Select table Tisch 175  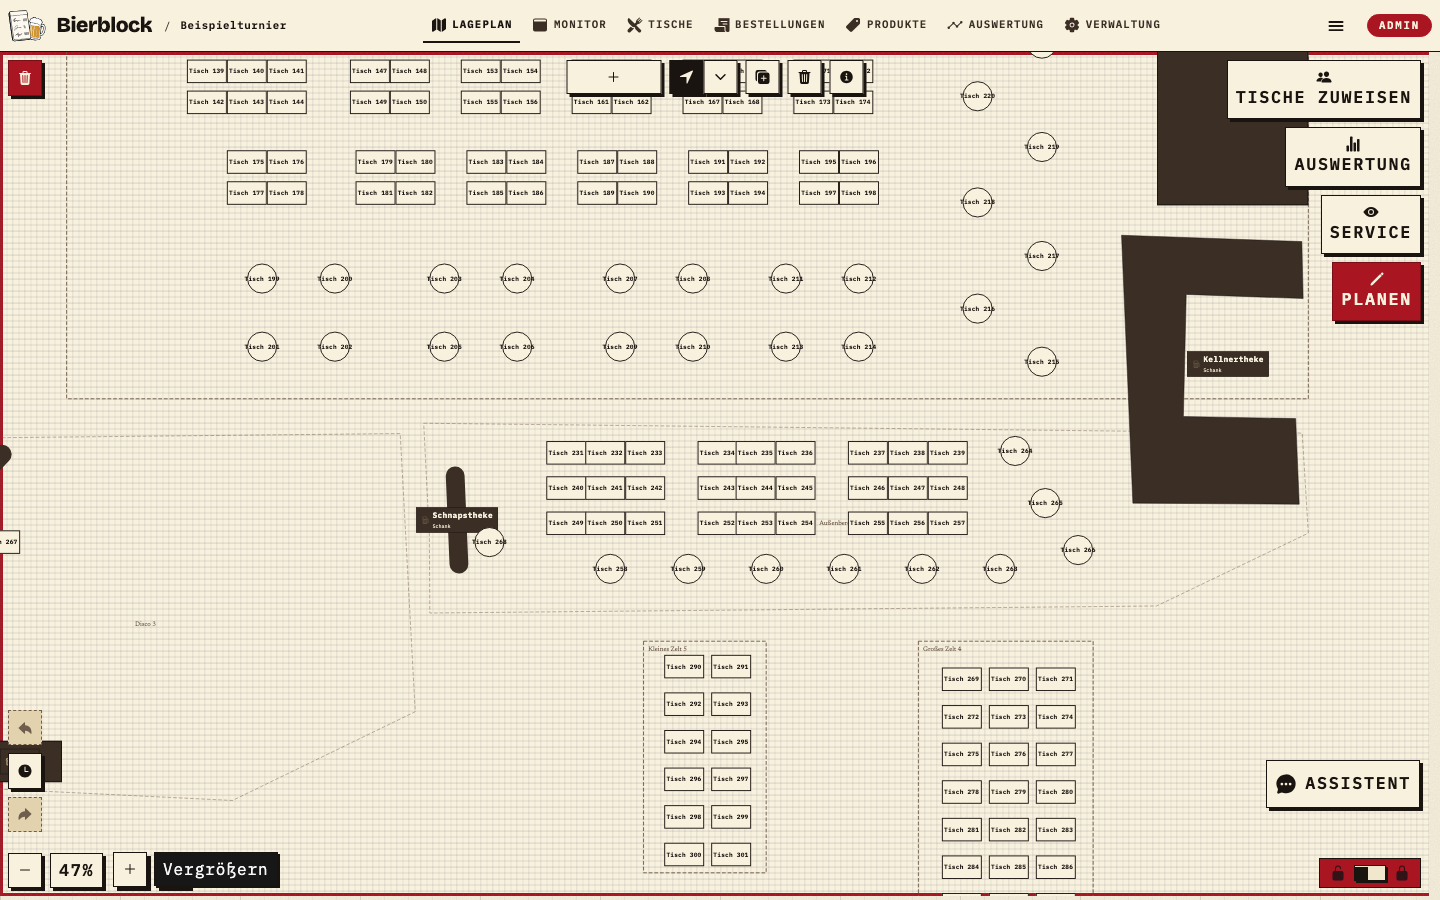pyautogui.click(x=247, y=162)
